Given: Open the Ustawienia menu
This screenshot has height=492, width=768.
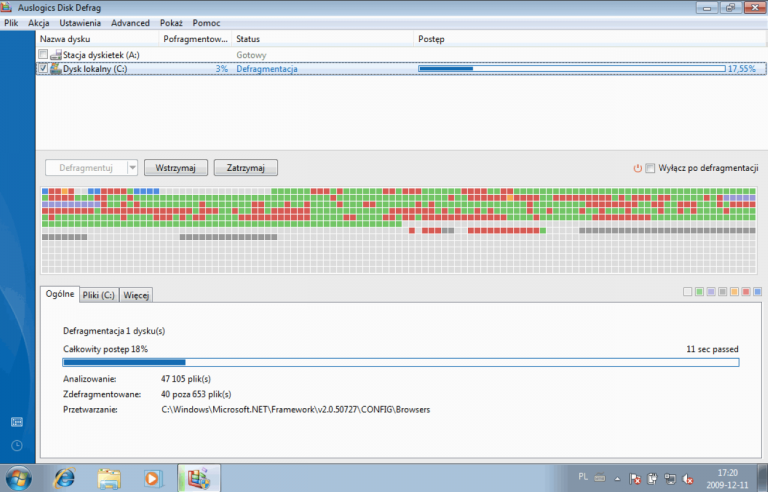Looking at the screenshot, I should pyautogui.click(x=80, y=23).
